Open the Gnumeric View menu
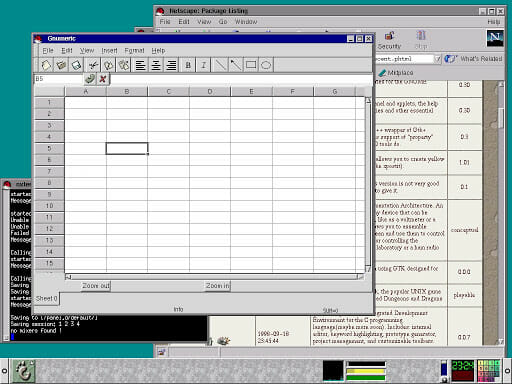The image size is (512, 384). click(x=87, y=50)
